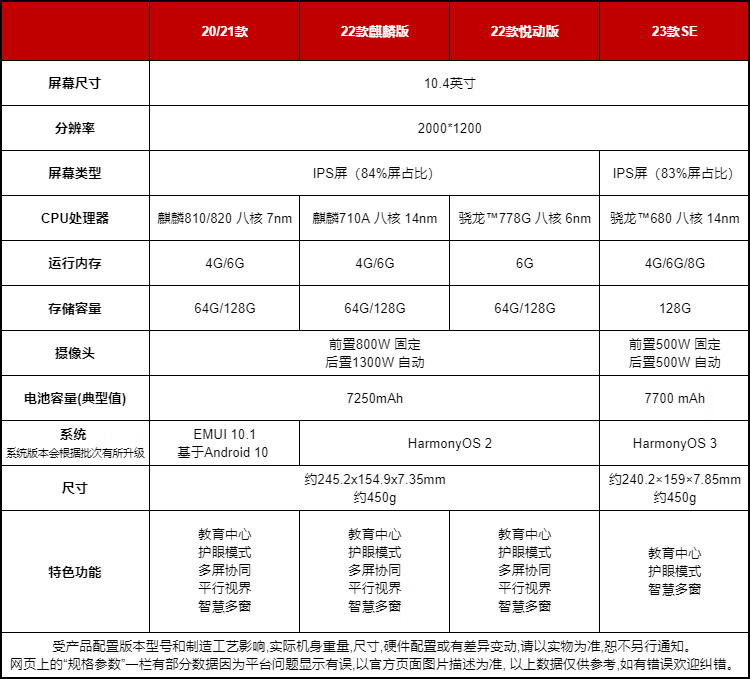
Task: Click 64G/128G storage cell under 22款悦动版
Action: point(524,308)
